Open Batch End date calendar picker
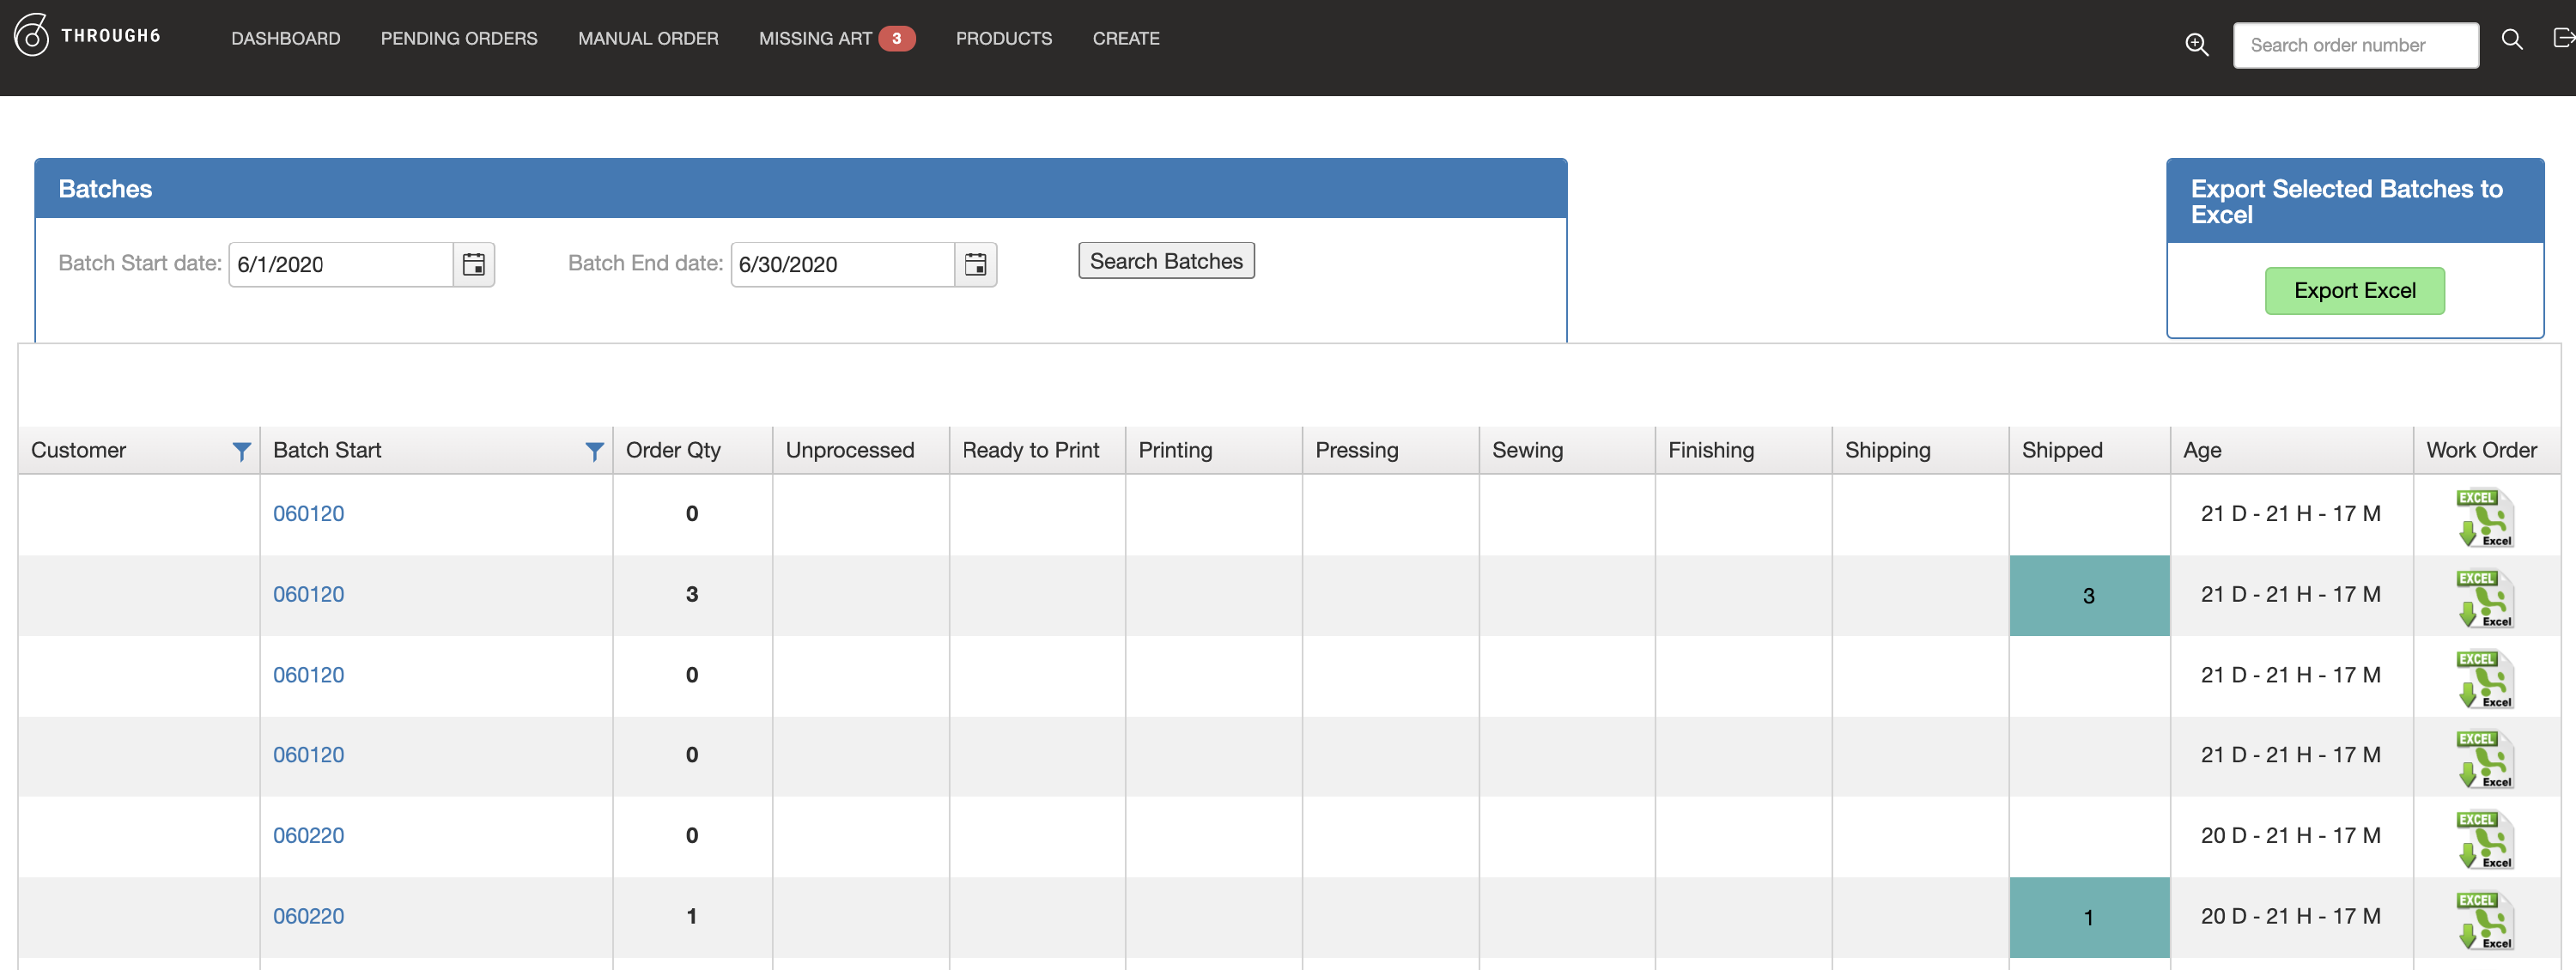 click(x=975, y=265)
